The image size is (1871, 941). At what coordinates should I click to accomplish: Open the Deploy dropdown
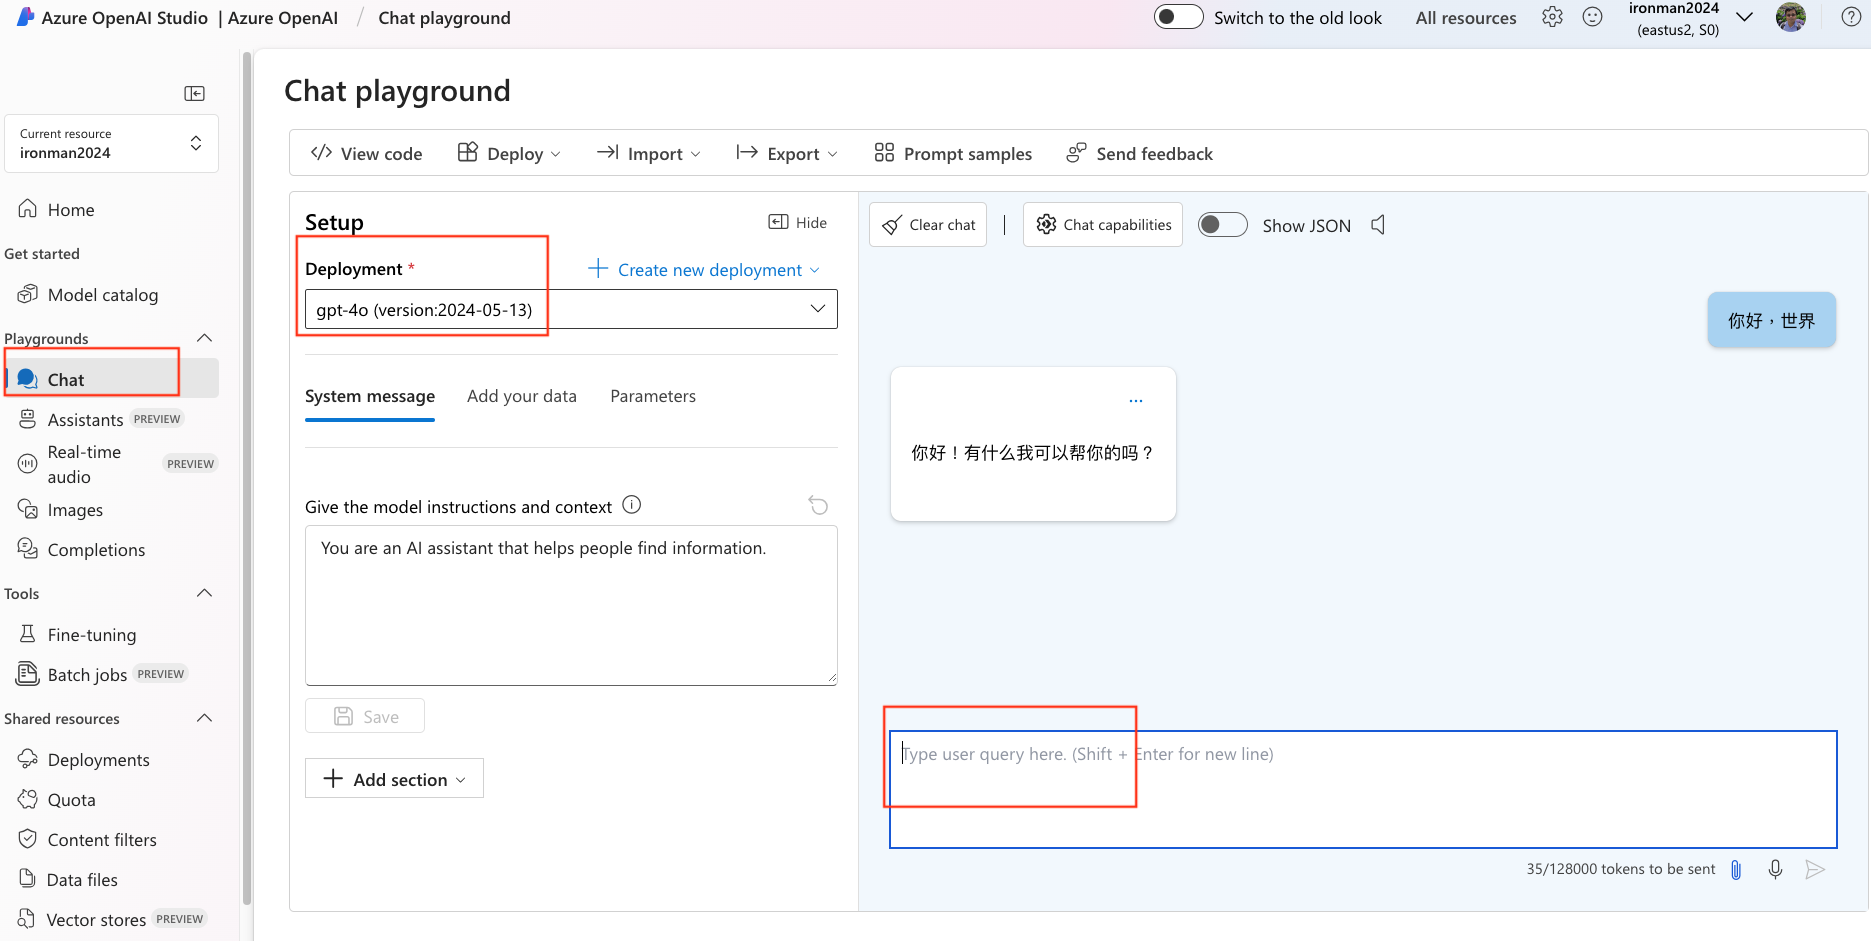click(509, 153)
